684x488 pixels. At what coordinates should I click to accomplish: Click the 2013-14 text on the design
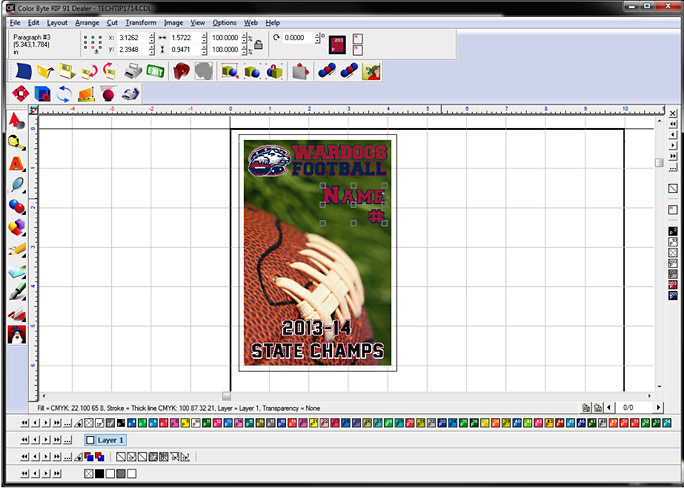tap(317, 328)
